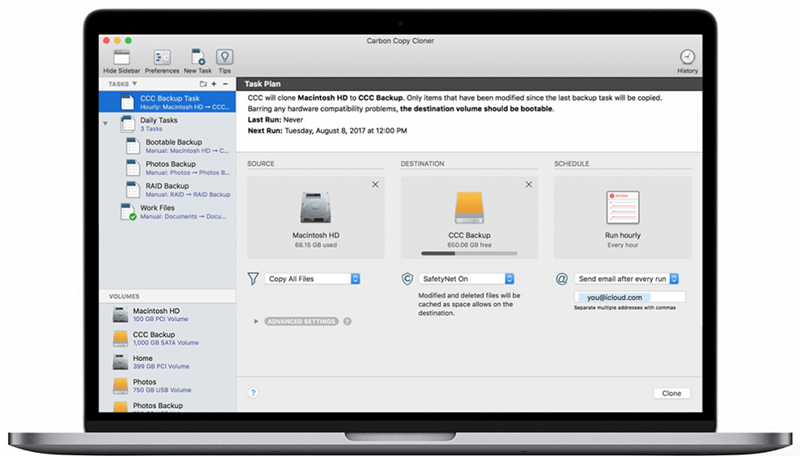Screen dimensions: 800x456
Task: Click the 'Every hour' schedule text
Action: click(x=622, y=245)
